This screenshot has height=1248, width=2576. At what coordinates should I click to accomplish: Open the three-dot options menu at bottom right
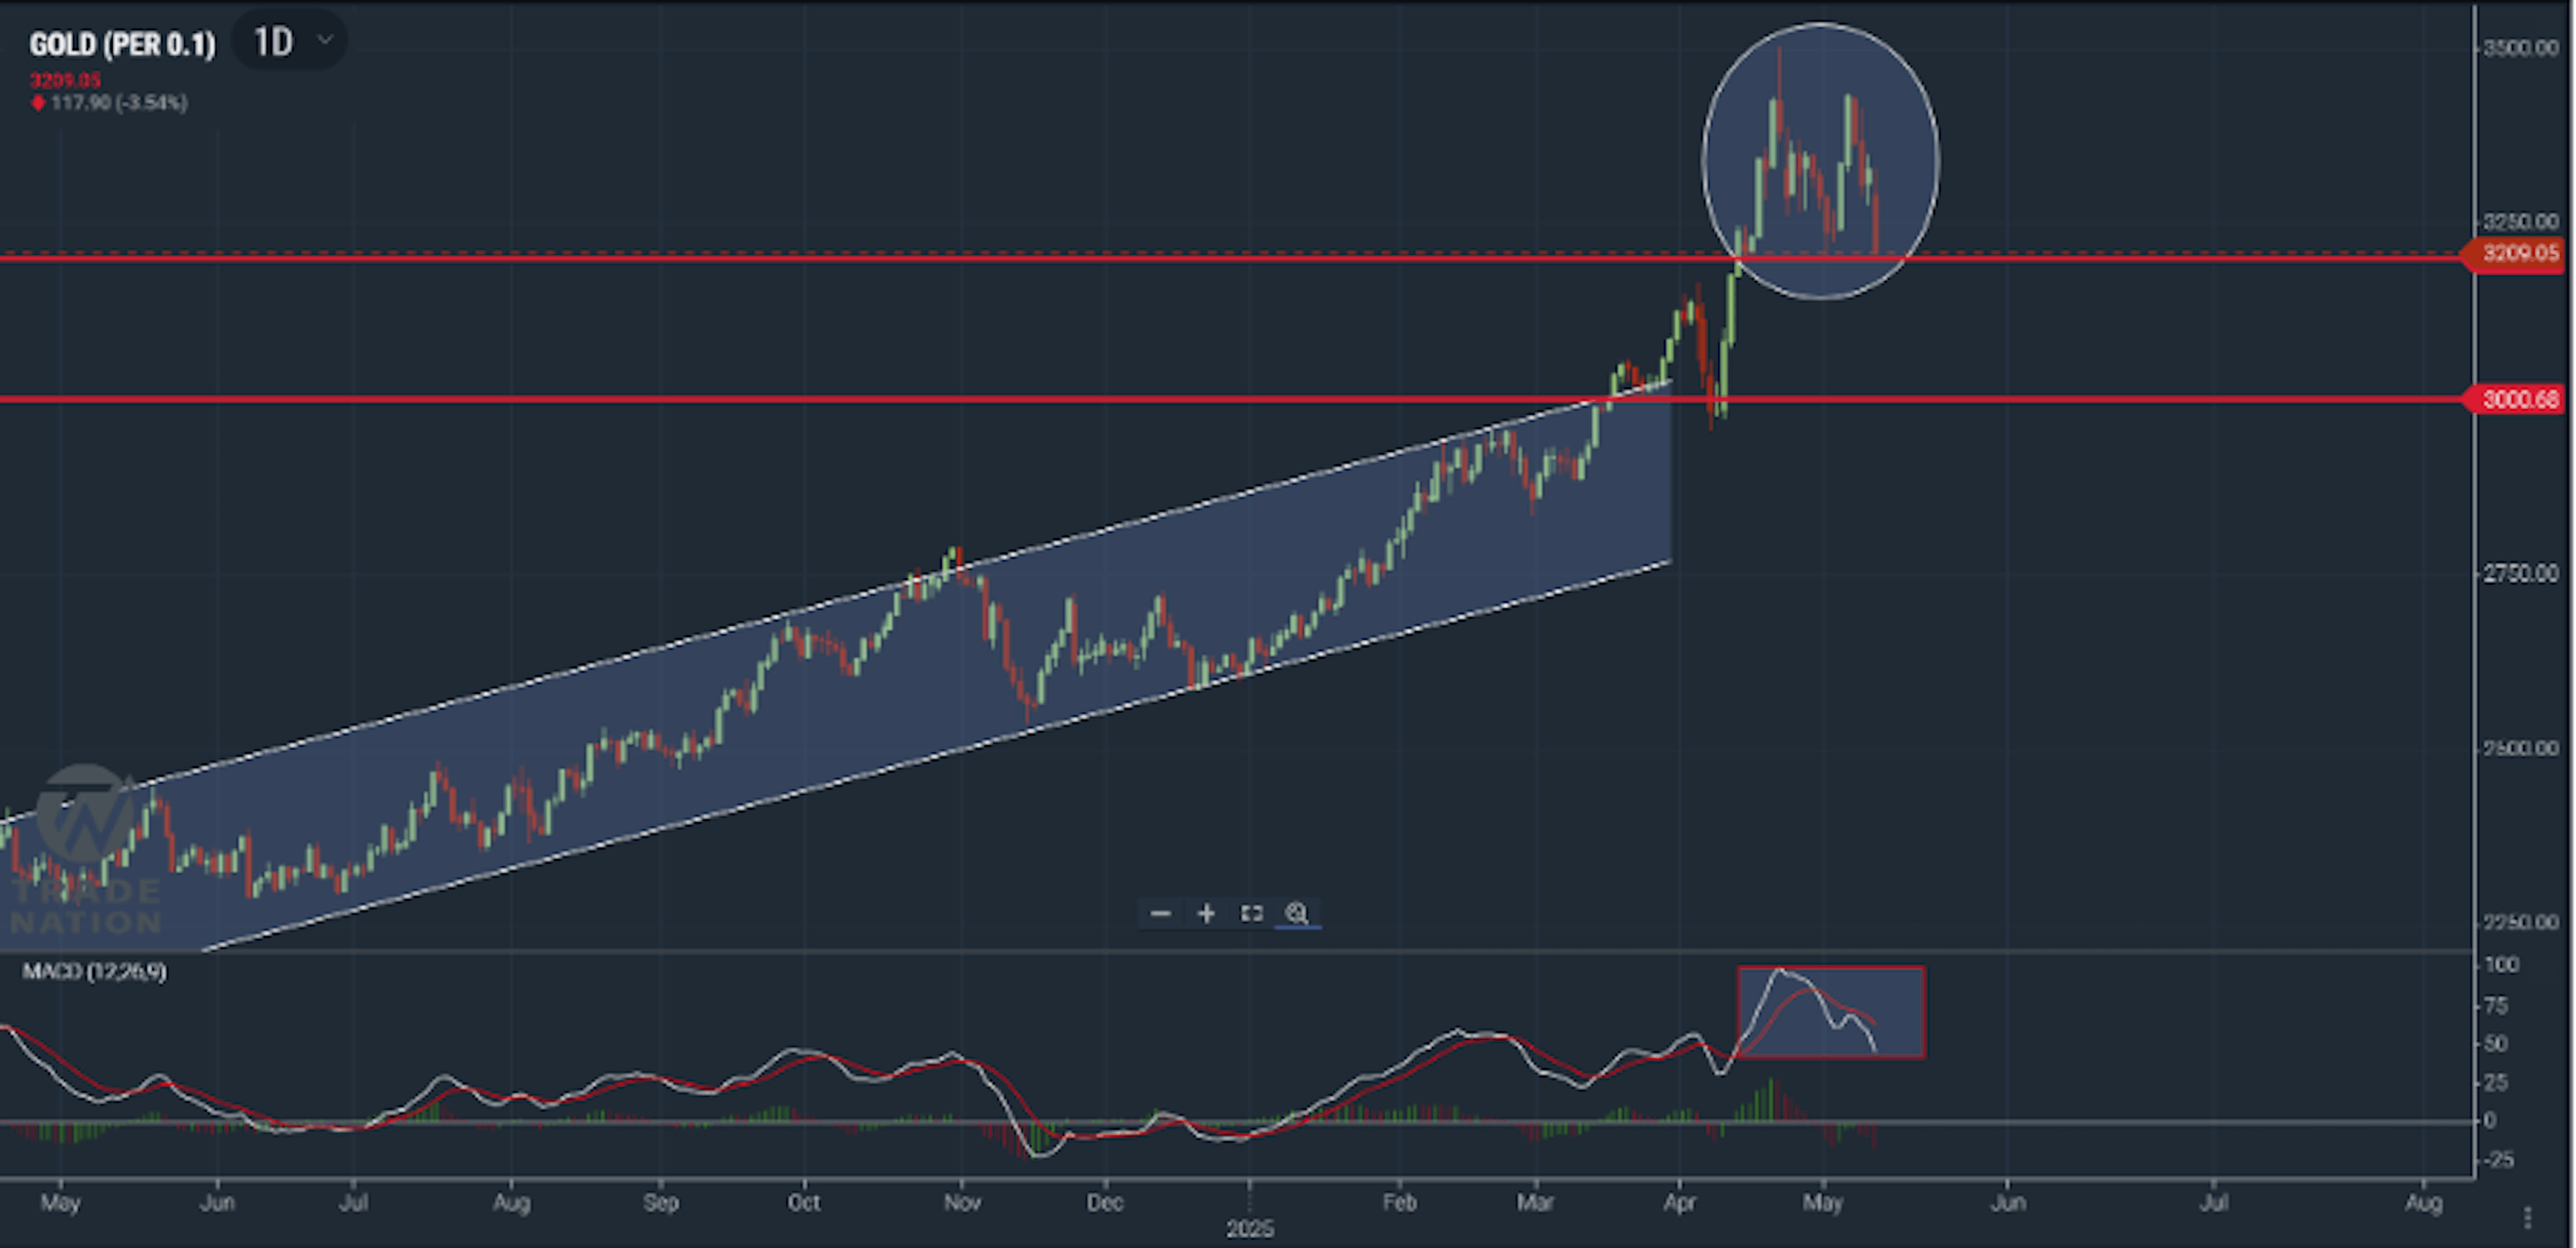click(2527, 1217)
